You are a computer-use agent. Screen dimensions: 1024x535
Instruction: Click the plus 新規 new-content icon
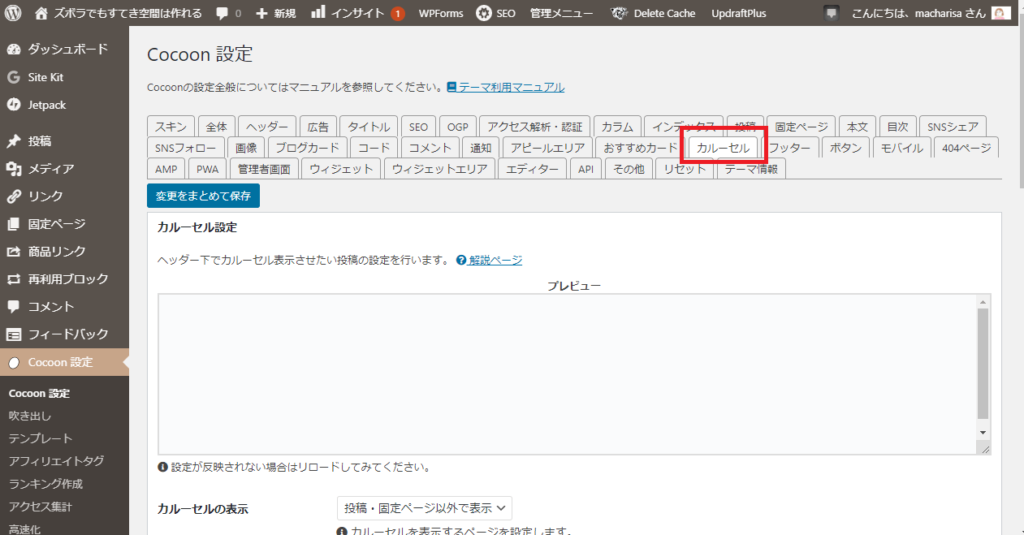coord(262,13)
